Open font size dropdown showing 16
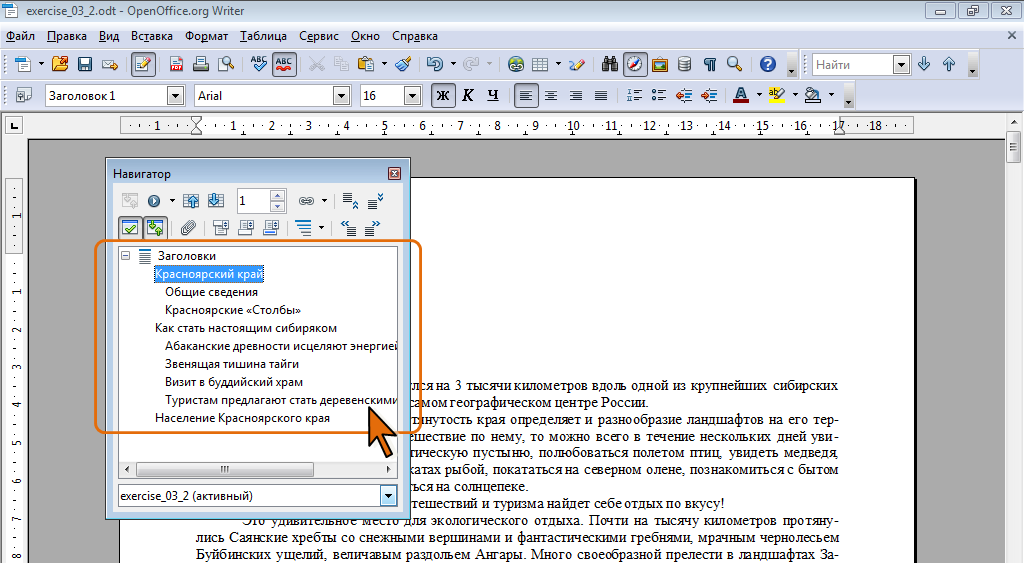 (x=412, y=96)
